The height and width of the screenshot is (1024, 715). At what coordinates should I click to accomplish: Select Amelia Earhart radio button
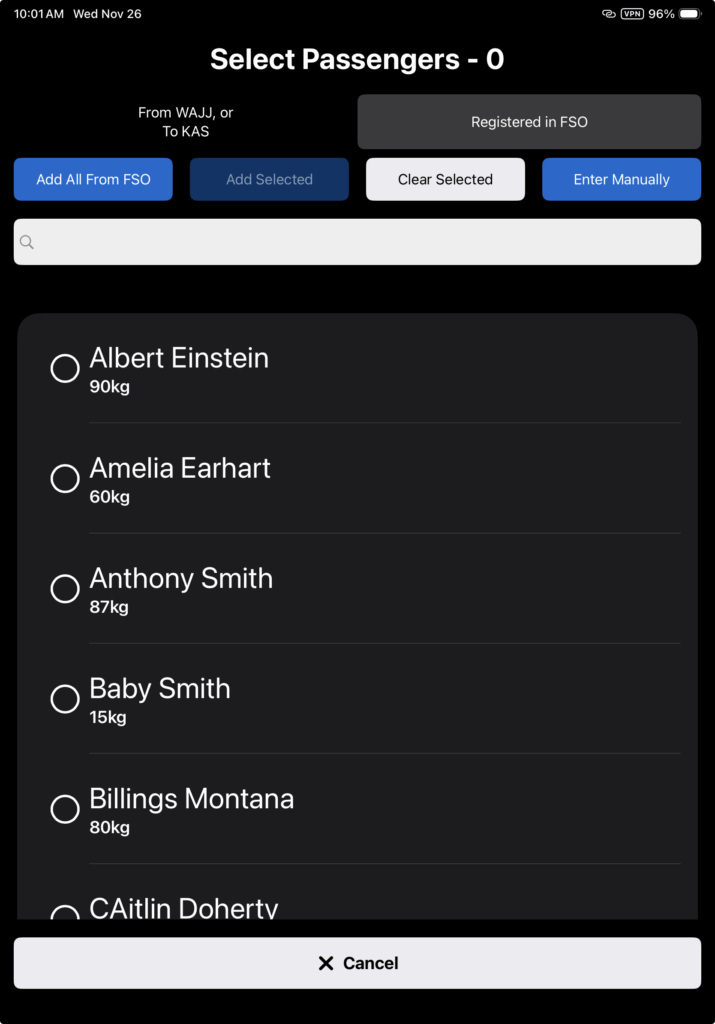(x=65, y=478)
